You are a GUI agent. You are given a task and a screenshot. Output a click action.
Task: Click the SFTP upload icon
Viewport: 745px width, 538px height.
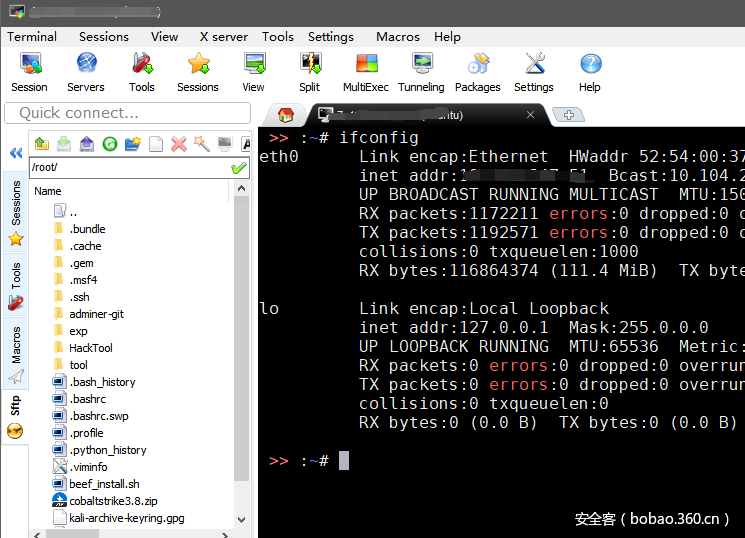click(x=86, y=144)
